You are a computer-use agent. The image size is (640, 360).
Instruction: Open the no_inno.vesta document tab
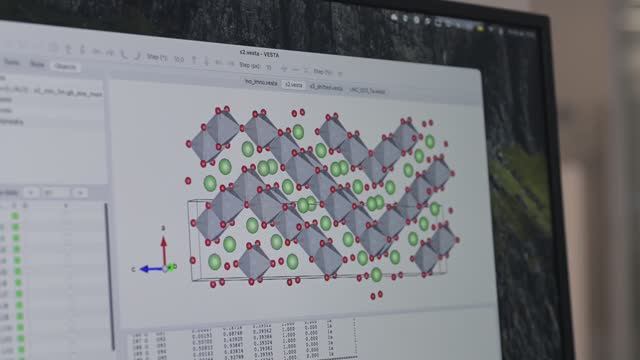[x=261, y=83]
